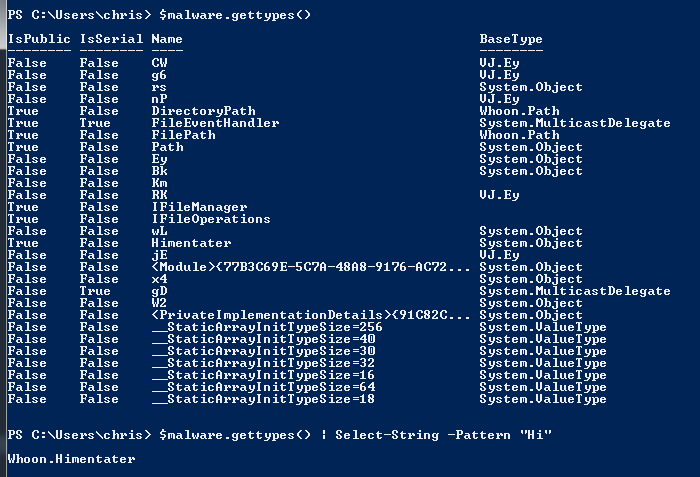The width and height of the screenshot is (700, 477).
Task: Click the gD type name
Action: pyautogui.click(x=159, y=291)
